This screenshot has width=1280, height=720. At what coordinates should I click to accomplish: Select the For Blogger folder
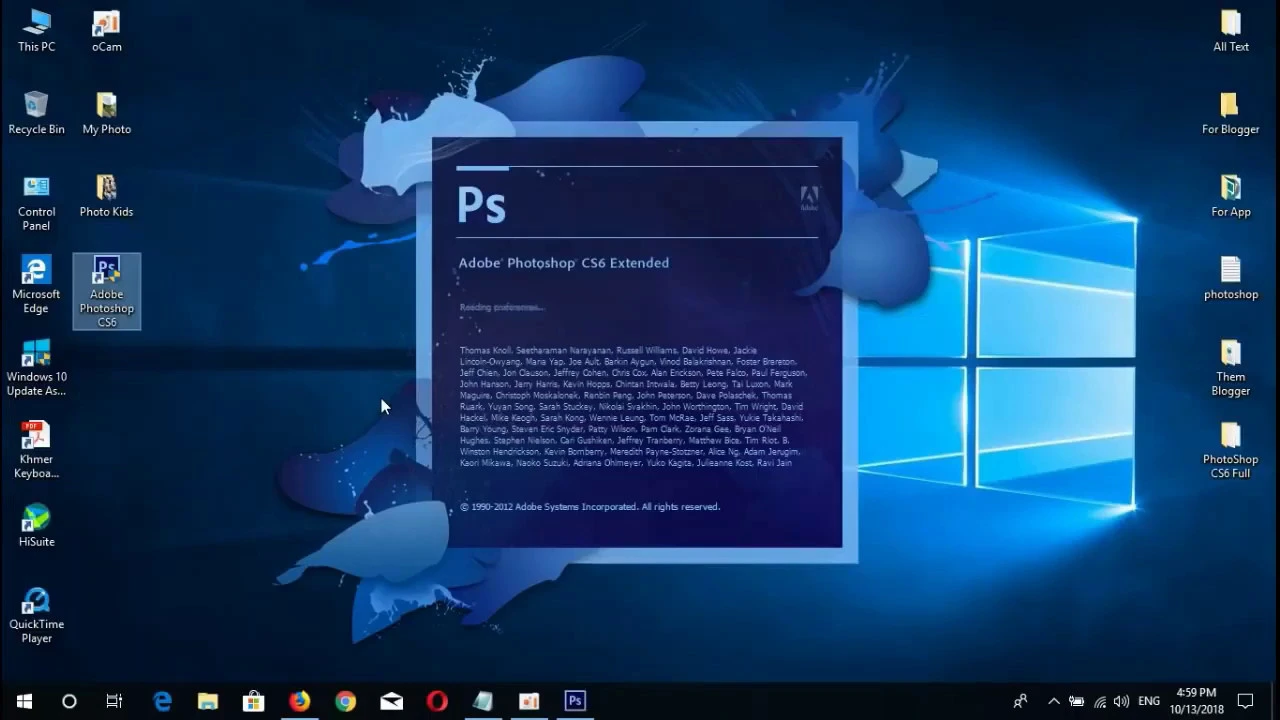pyautogui.click(x=1231, y=113)
